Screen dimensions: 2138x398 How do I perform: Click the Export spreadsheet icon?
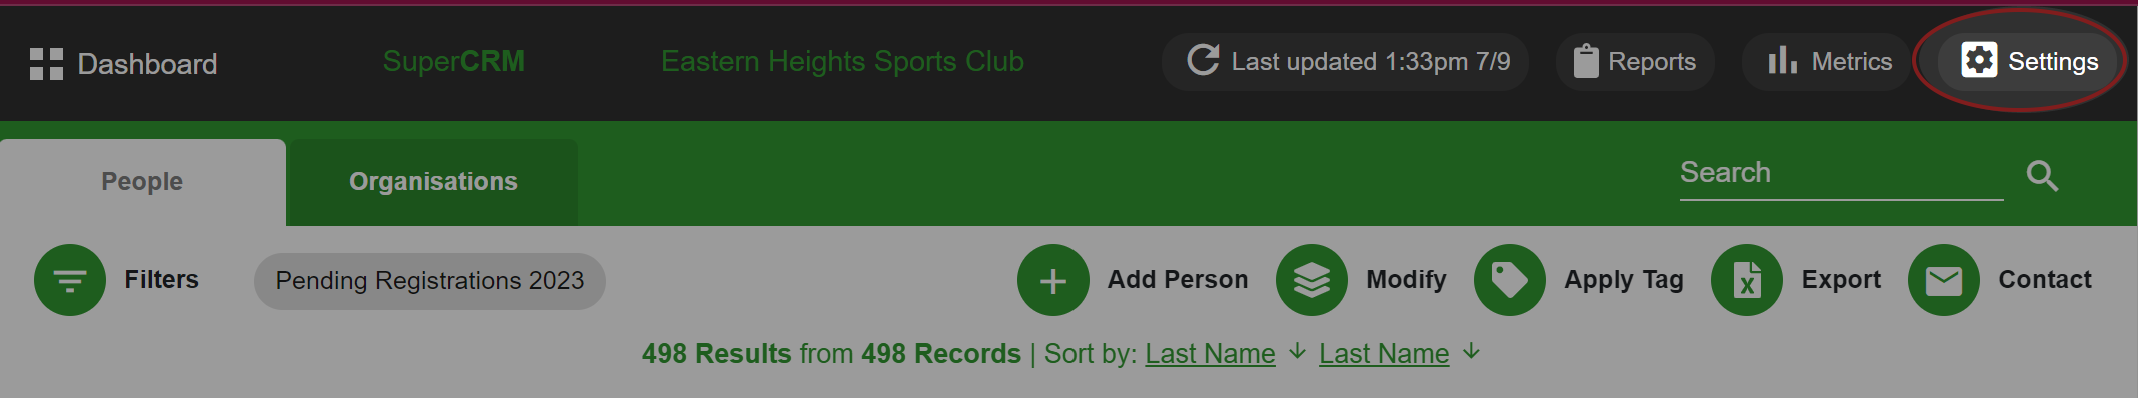click(x=1747, y=280)
